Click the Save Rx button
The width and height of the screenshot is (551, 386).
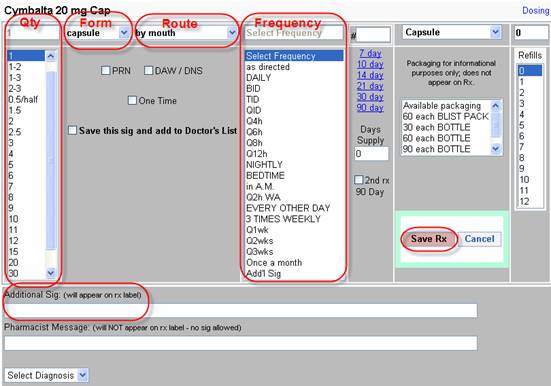429,239
